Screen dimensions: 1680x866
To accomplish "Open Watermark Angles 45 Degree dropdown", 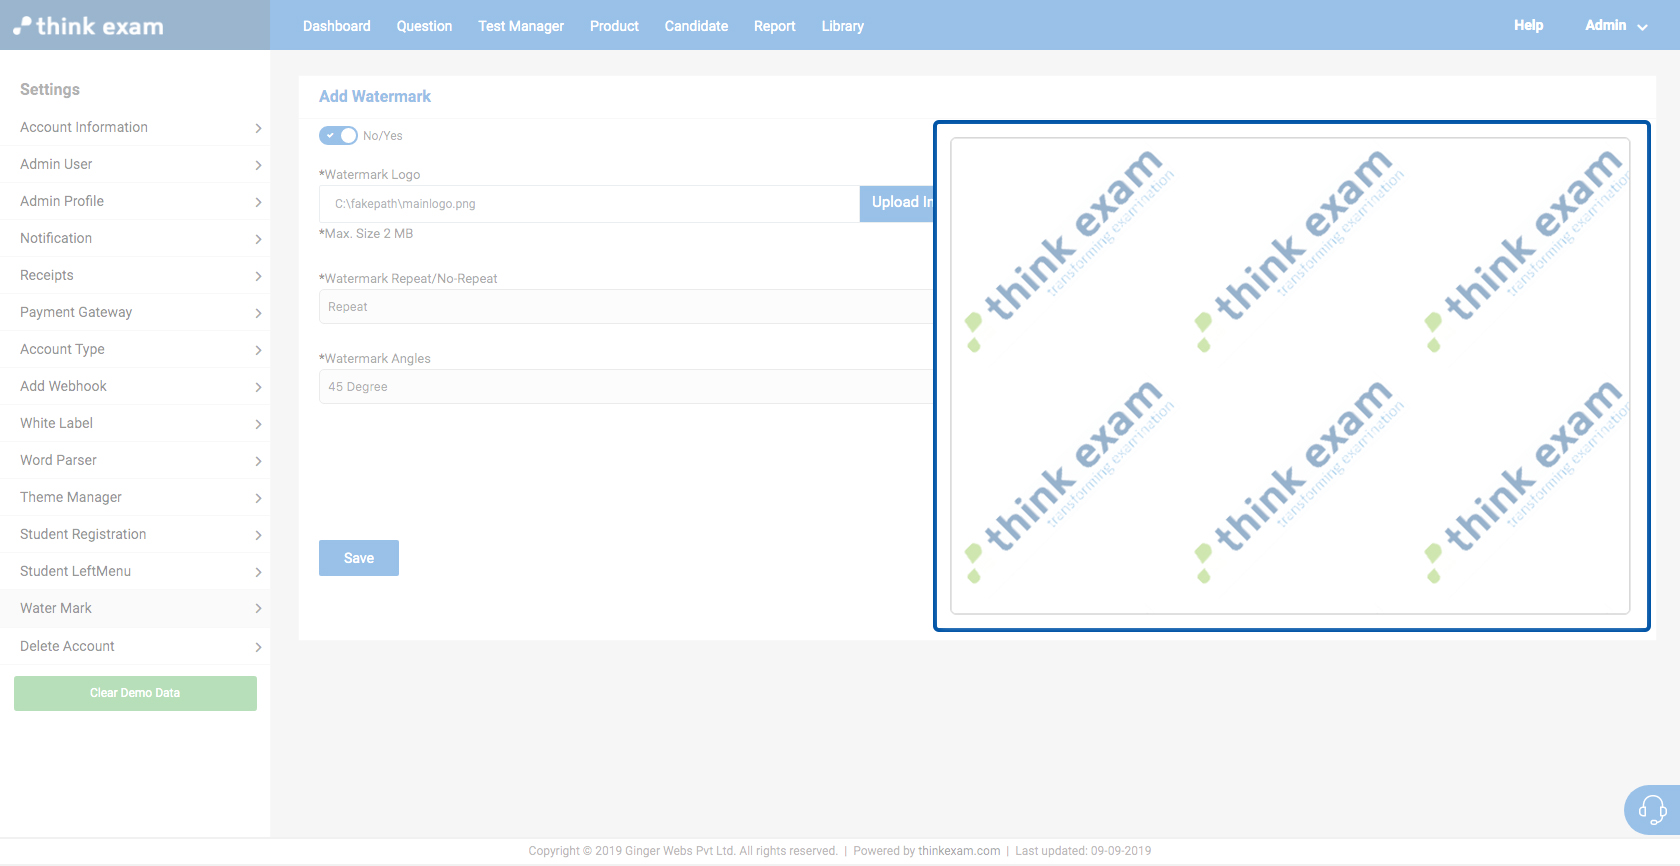I will pos(626,387).
